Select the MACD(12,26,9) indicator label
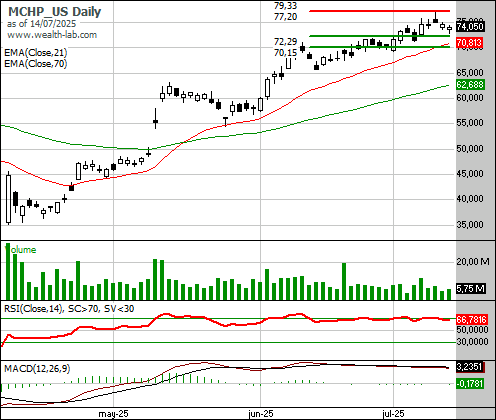496x420 pixels. [37, 368]
